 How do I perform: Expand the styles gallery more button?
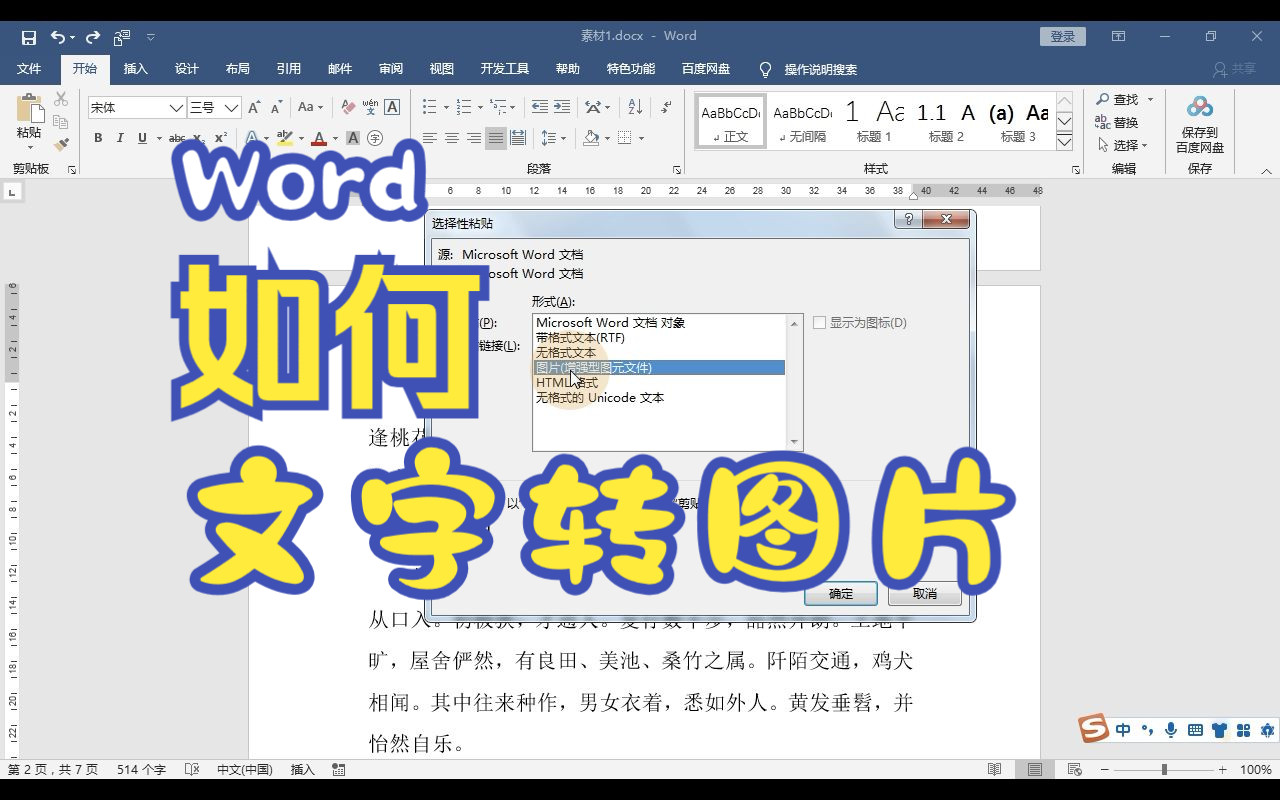point(1065,140)
